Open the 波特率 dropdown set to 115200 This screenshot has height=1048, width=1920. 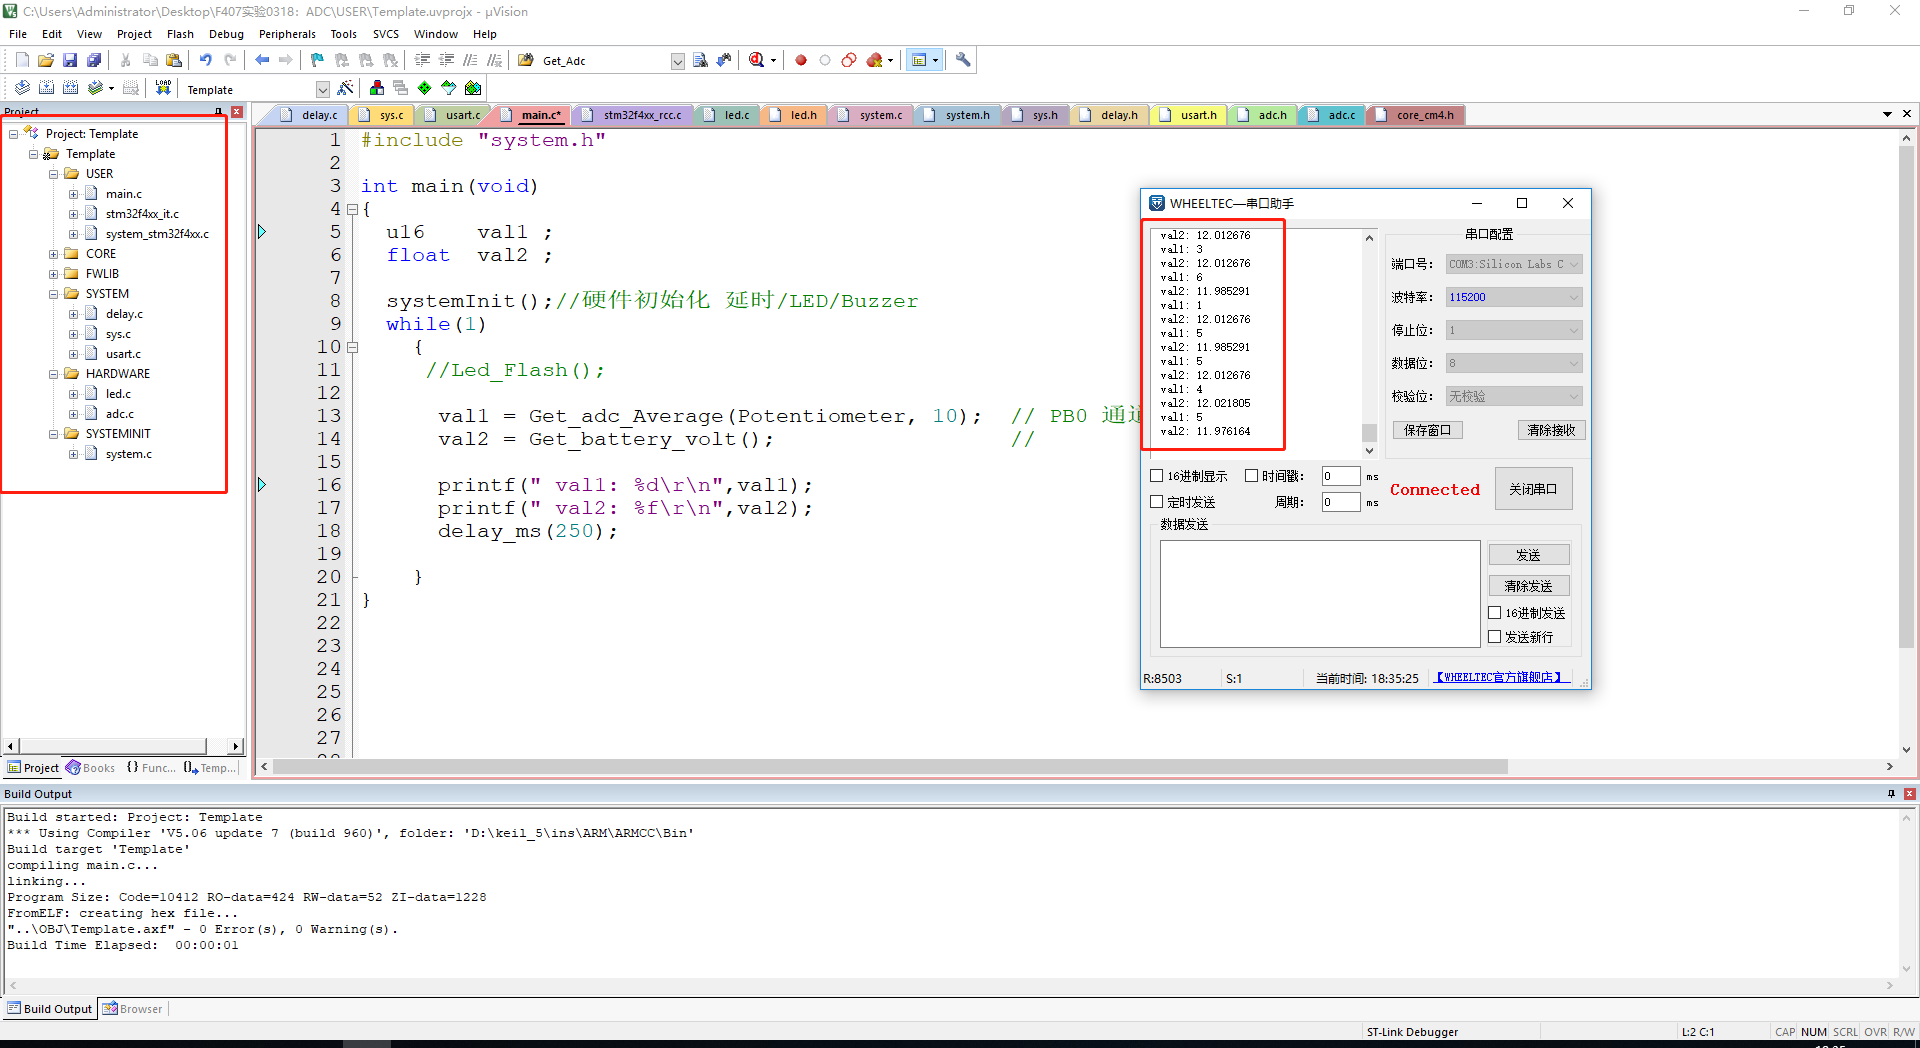(1573, 296)
